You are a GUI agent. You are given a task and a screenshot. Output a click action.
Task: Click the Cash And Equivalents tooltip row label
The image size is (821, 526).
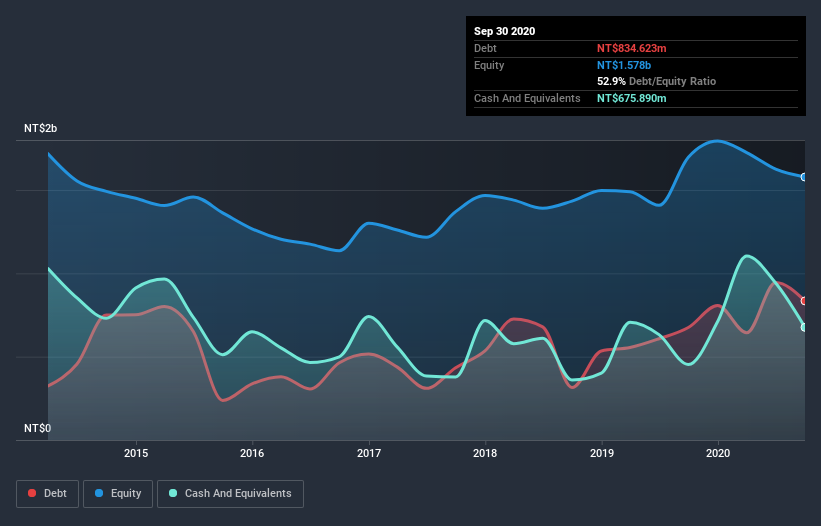coord(527,98)
